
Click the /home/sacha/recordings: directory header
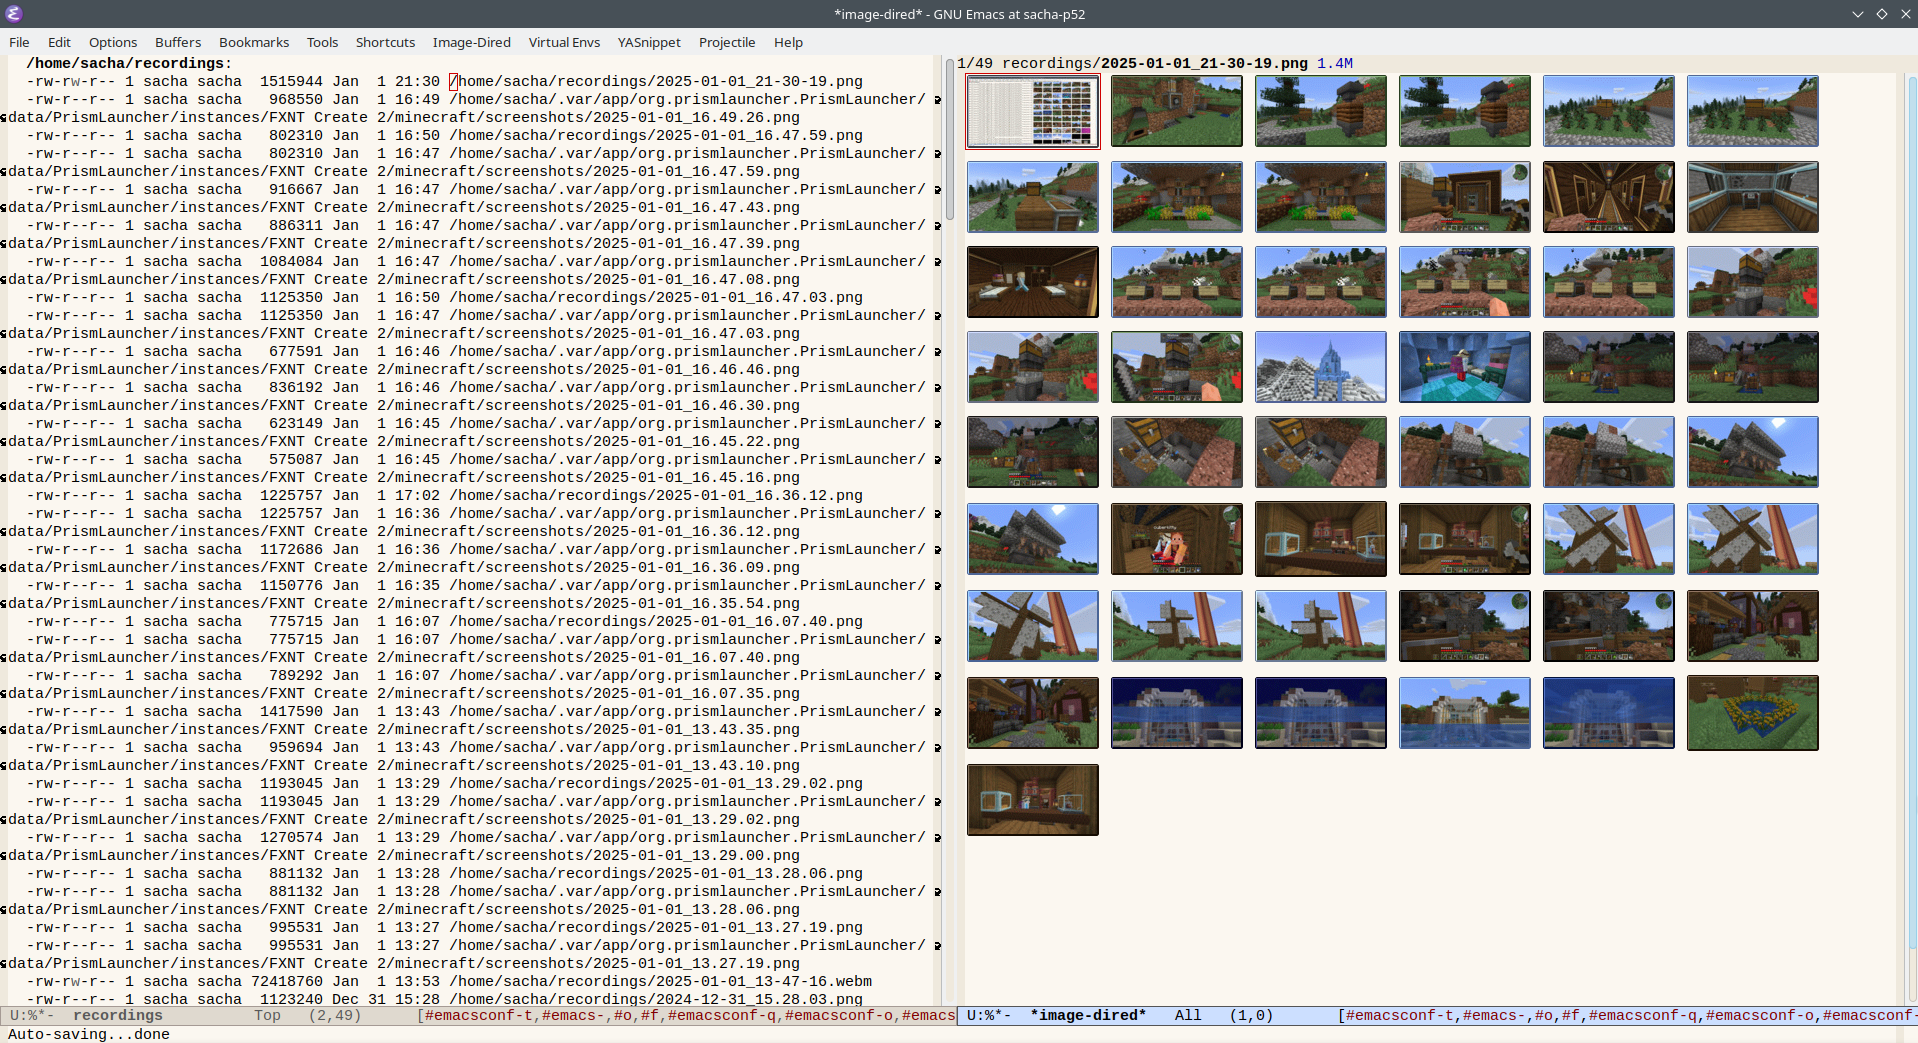click(x=129, y=64)
